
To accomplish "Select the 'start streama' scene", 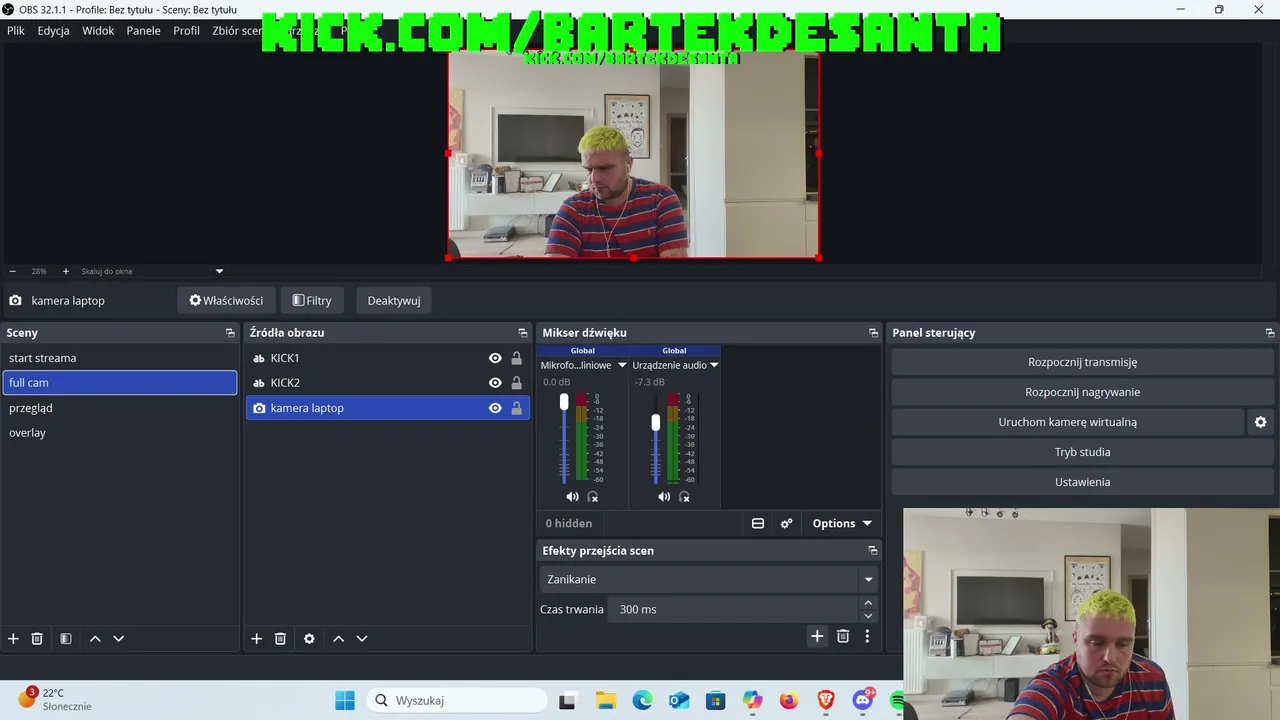I will pyautogui.click(x=120, y=358).
